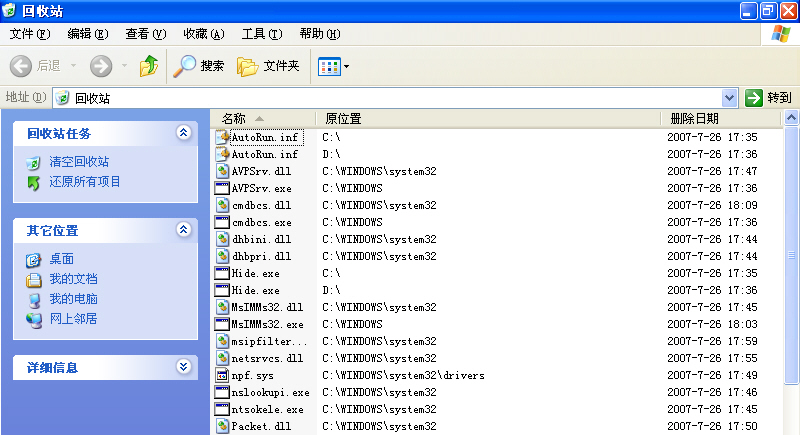Open the 收藏(A) menu
This screenshot has height=435, width=800.
click(x=204, y=34)
